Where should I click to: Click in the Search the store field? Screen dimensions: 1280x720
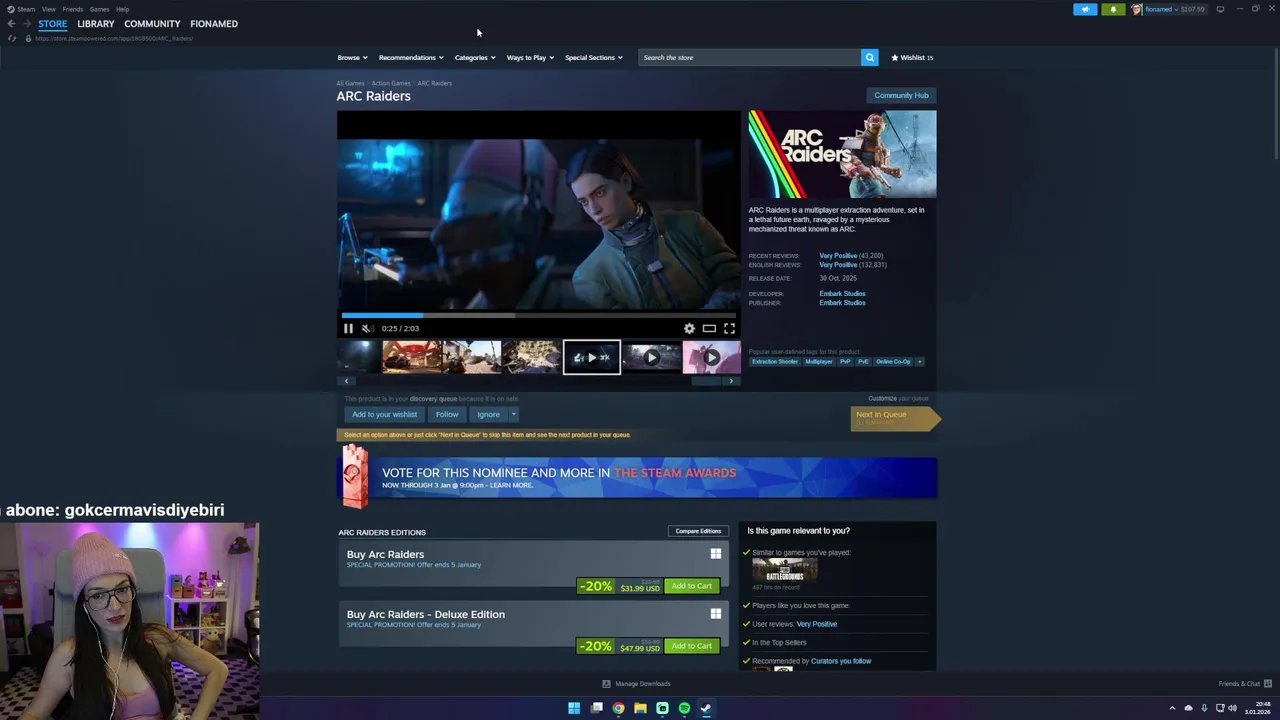coord(750,57)
